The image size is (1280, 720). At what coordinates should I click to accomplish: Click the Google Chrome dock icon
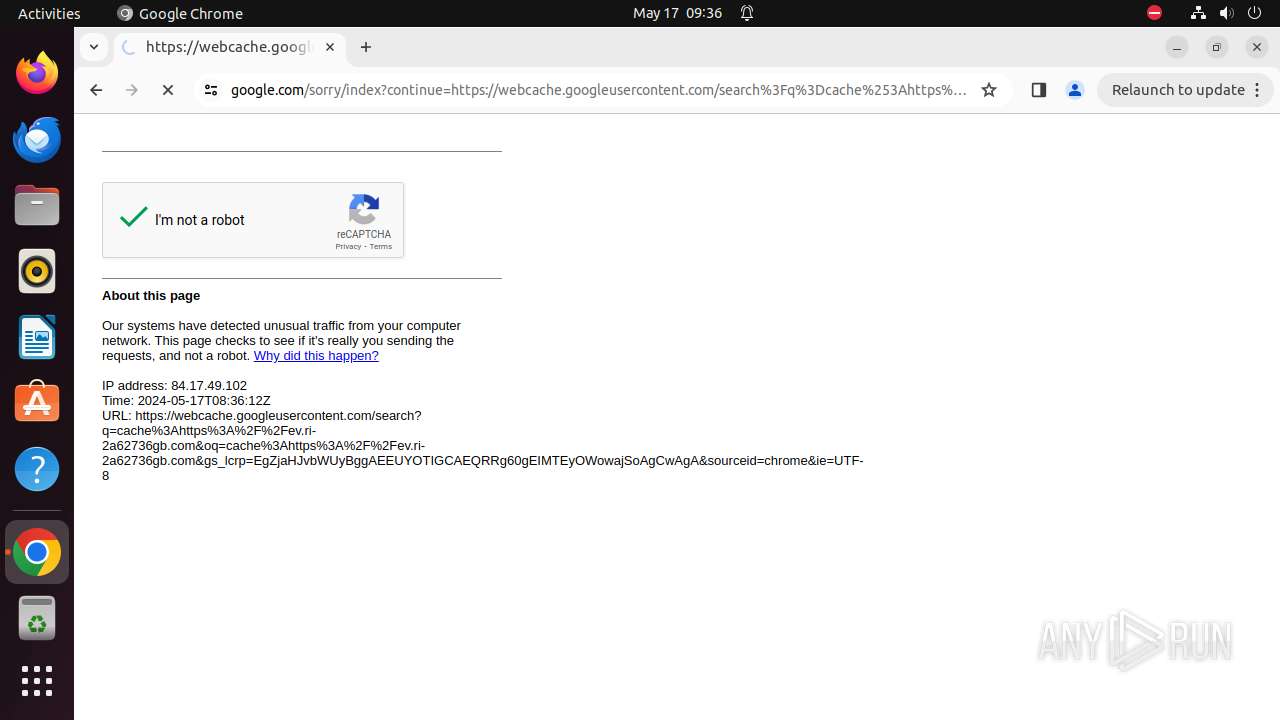tap(37, 552)
